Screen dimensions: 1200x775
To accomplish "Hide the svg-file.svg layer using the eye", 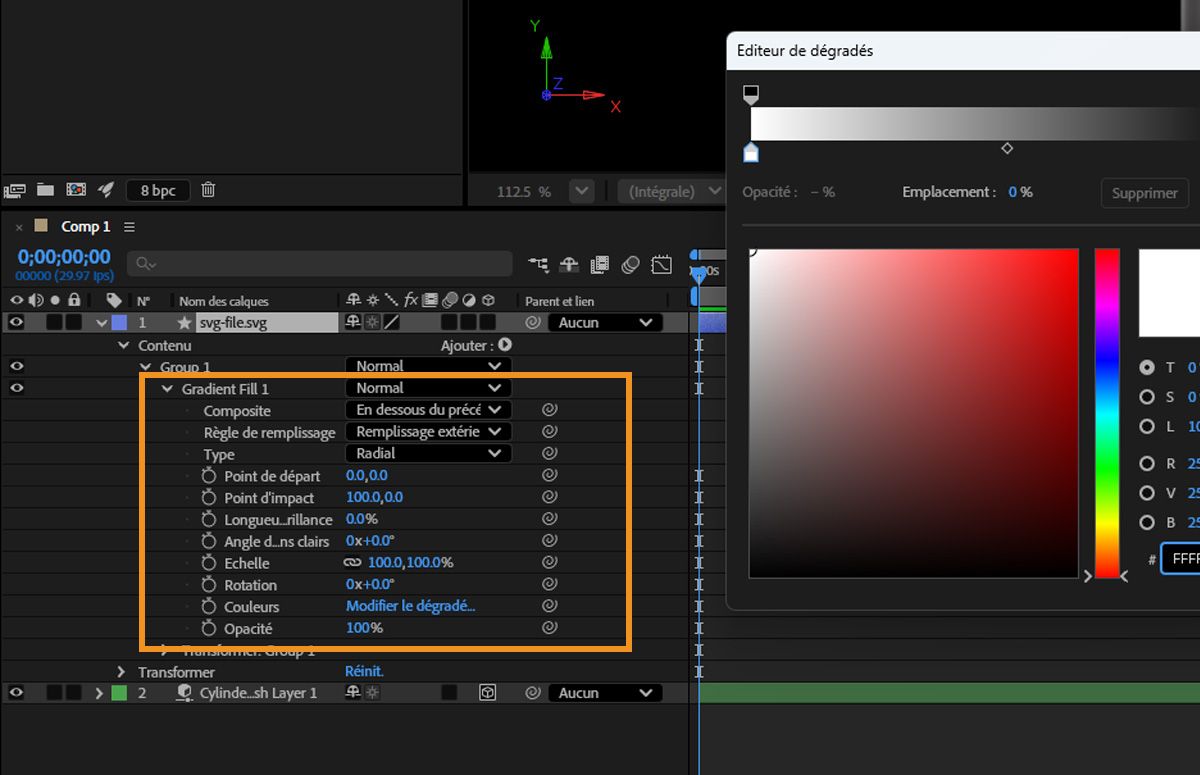I will click(x=16, y=322).
